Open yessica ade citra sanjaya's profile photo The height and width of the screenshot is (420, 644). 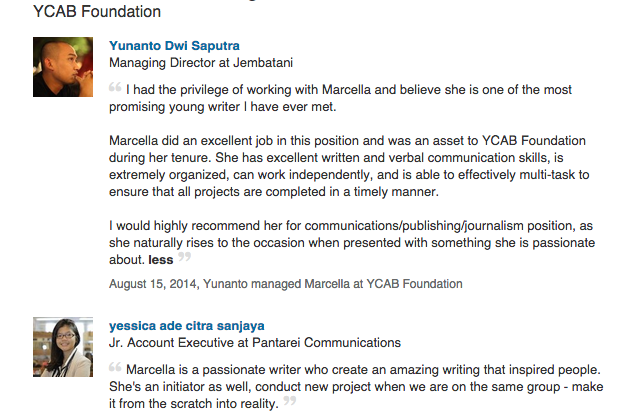tap(63, 347)
